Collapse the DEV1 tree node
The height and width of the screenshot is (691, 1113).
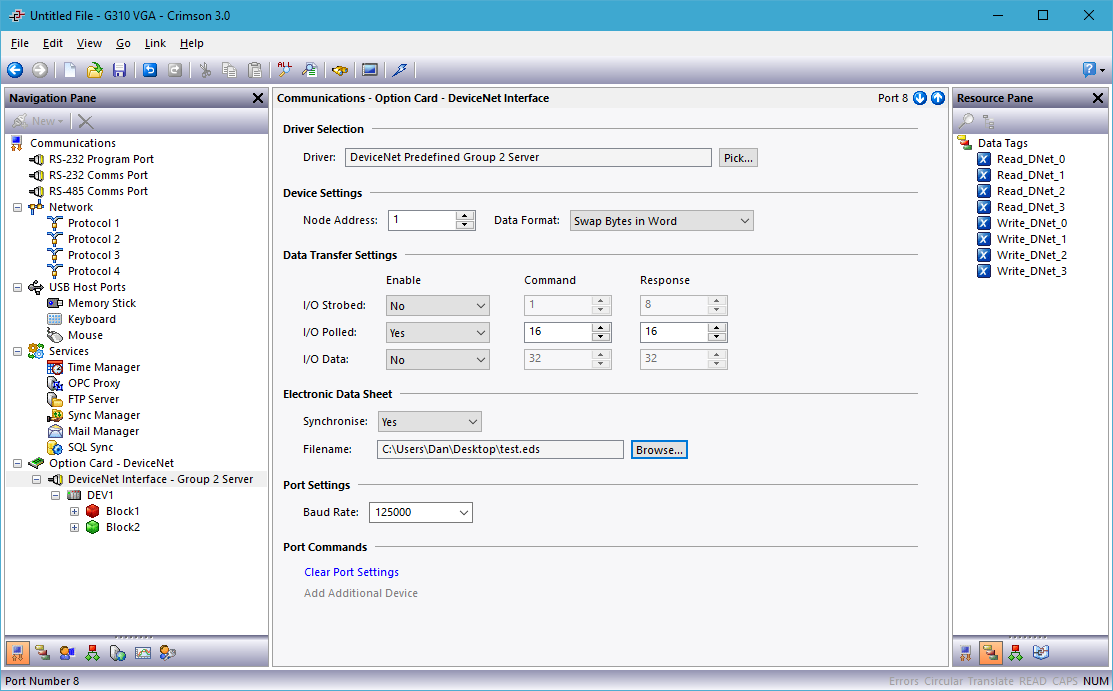tap(55, 495)
